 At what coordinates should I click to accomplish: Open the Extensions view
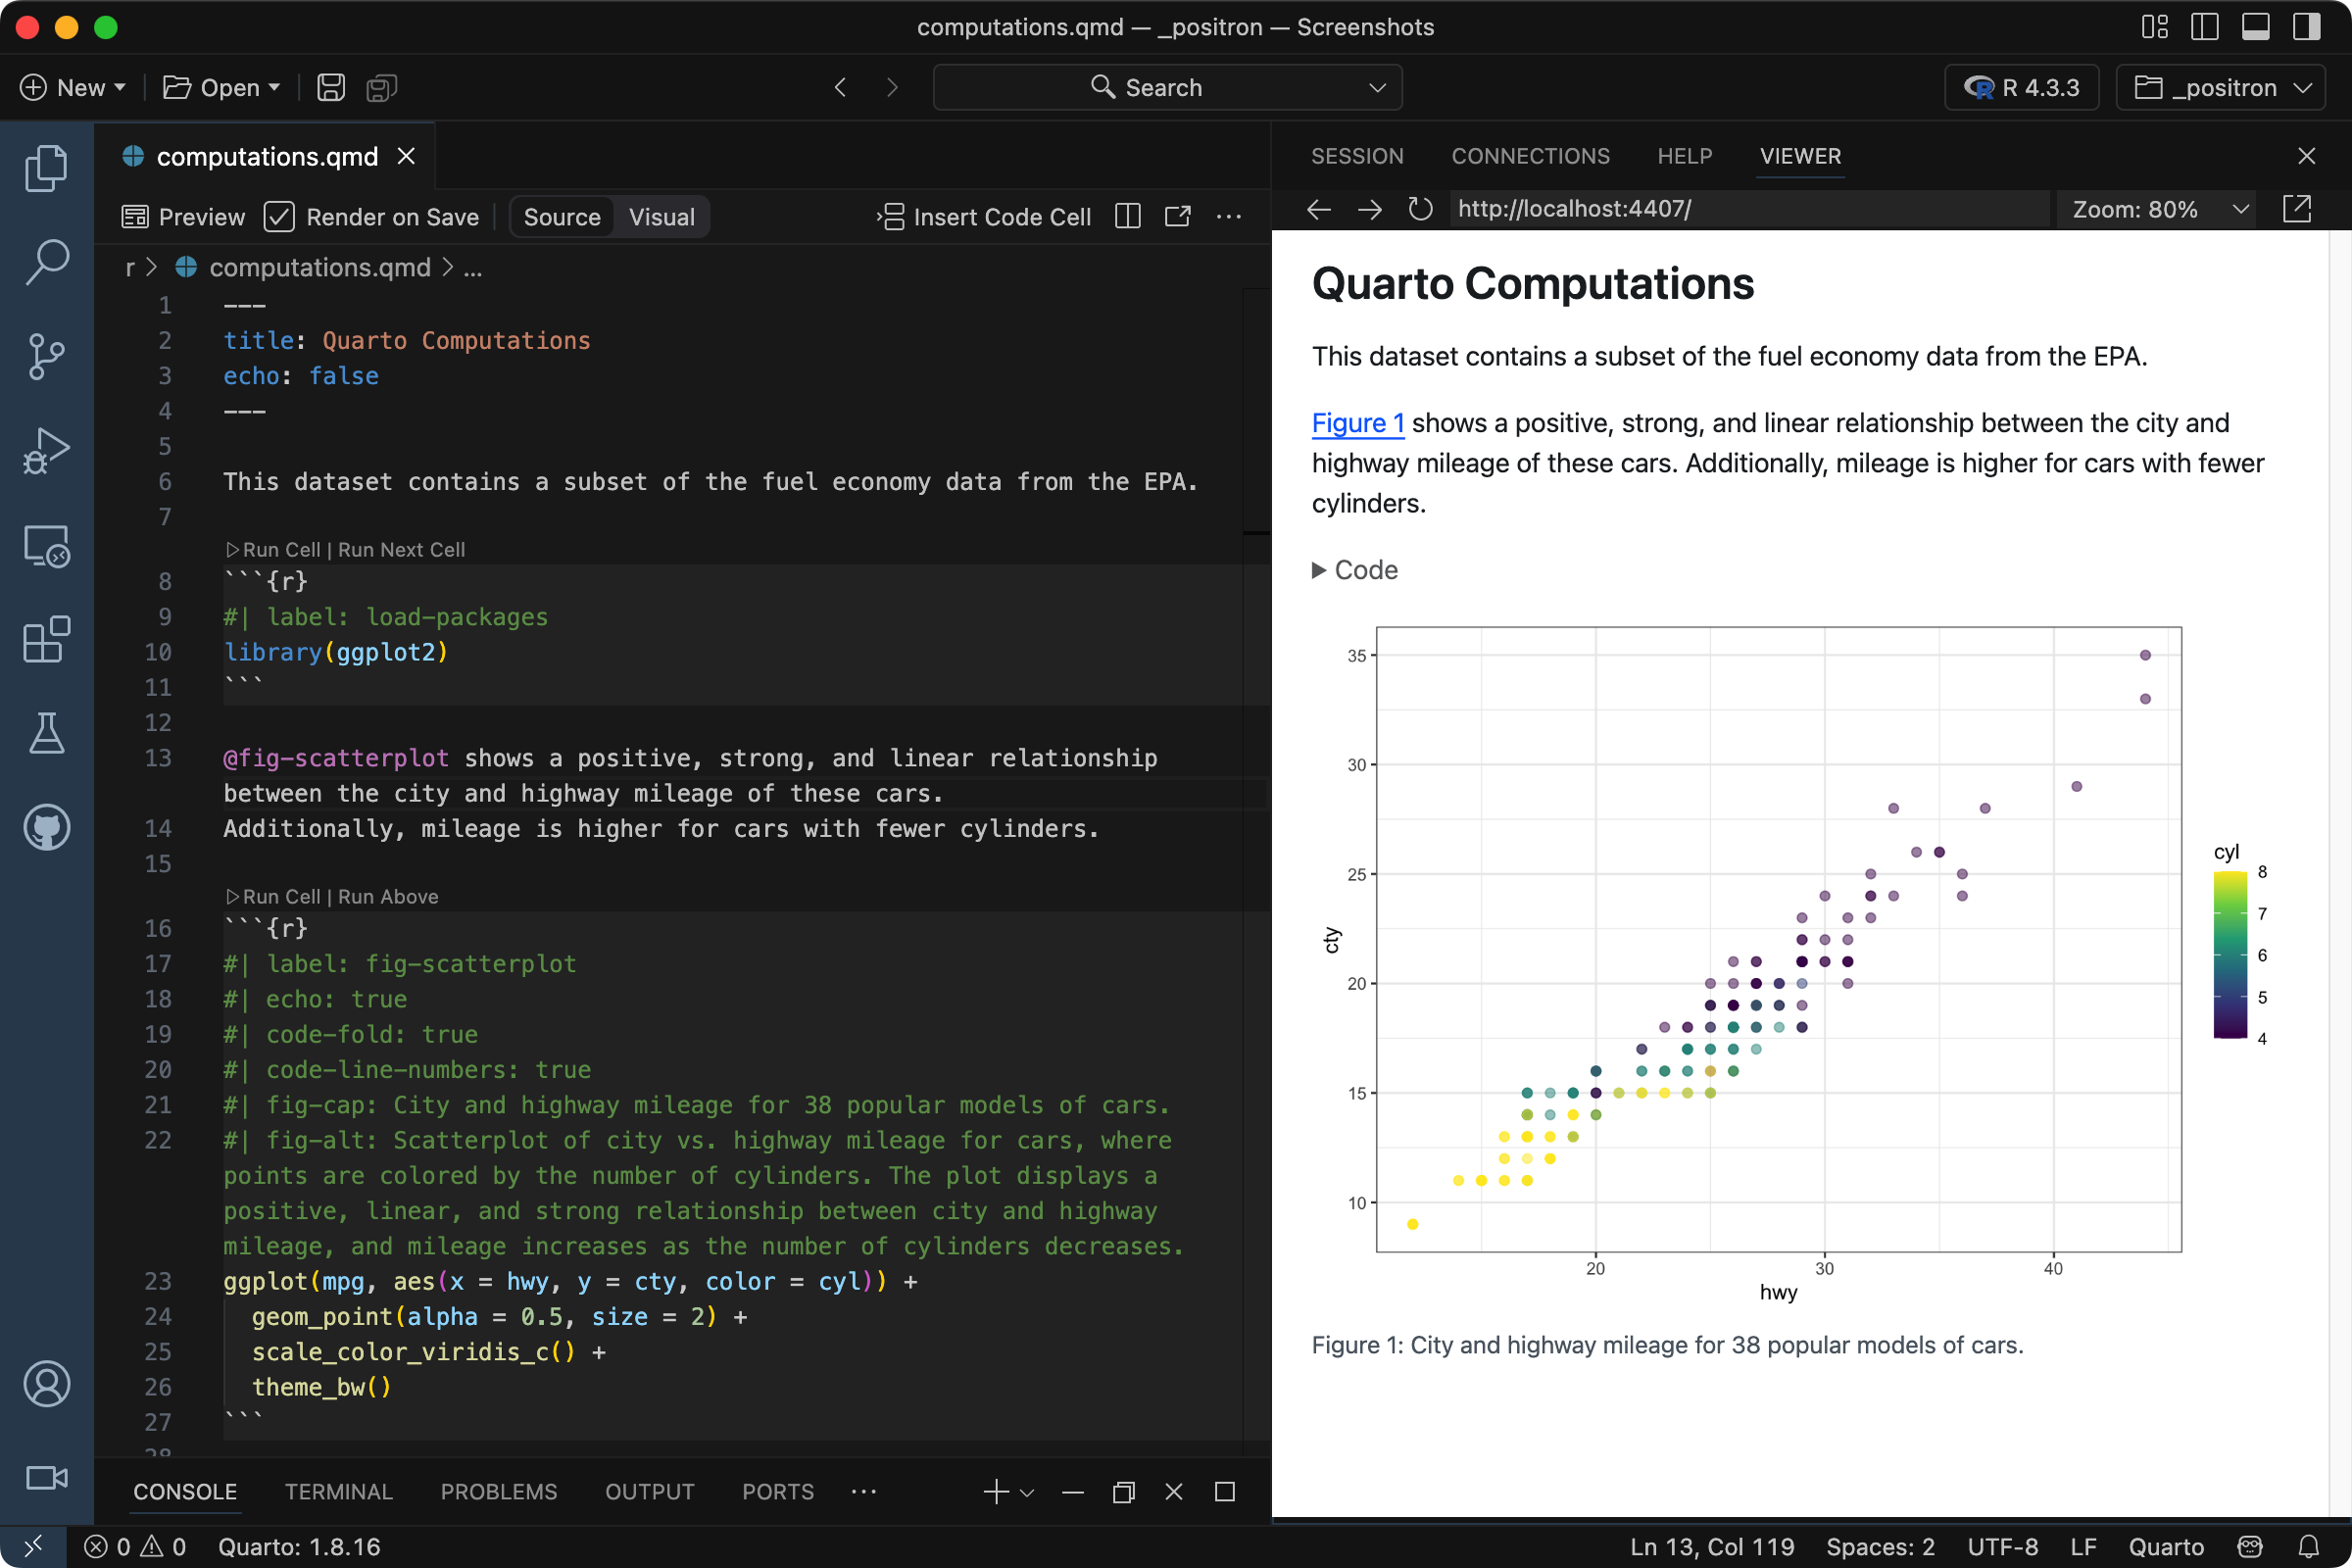46,640
